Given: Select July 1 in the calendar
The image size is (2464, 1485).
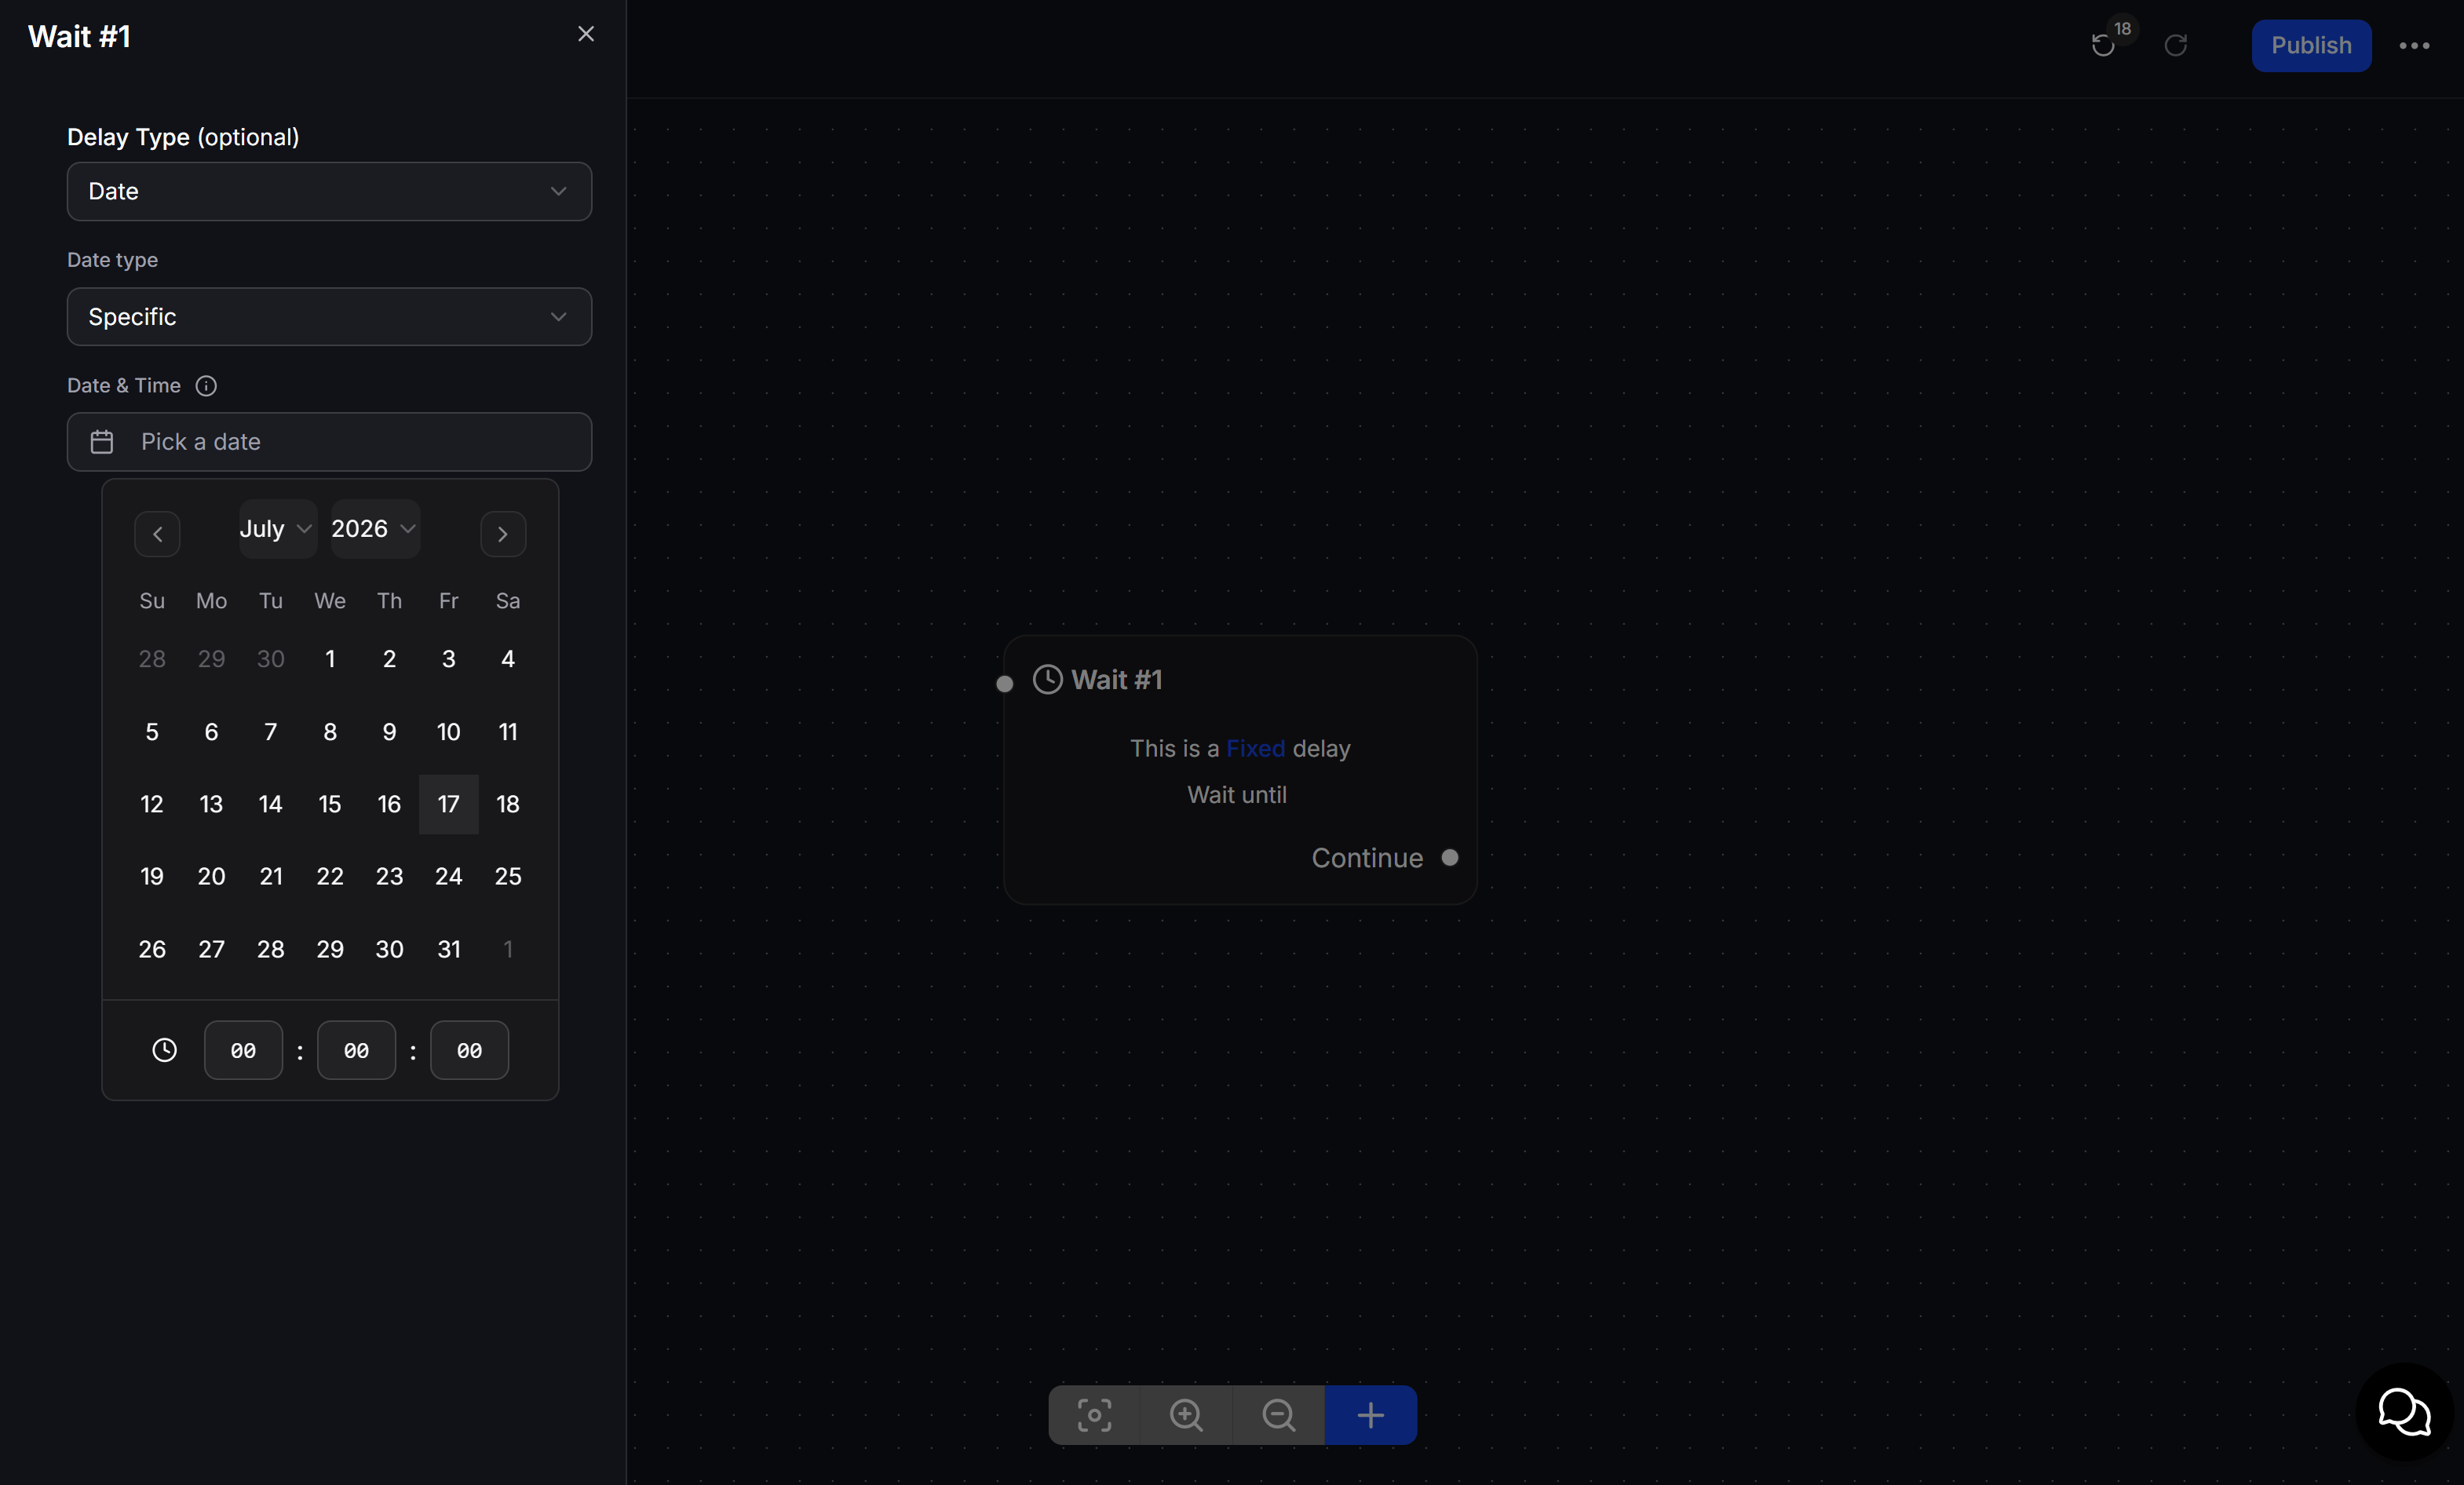Looking at the screenshot, I should [330, 659].
